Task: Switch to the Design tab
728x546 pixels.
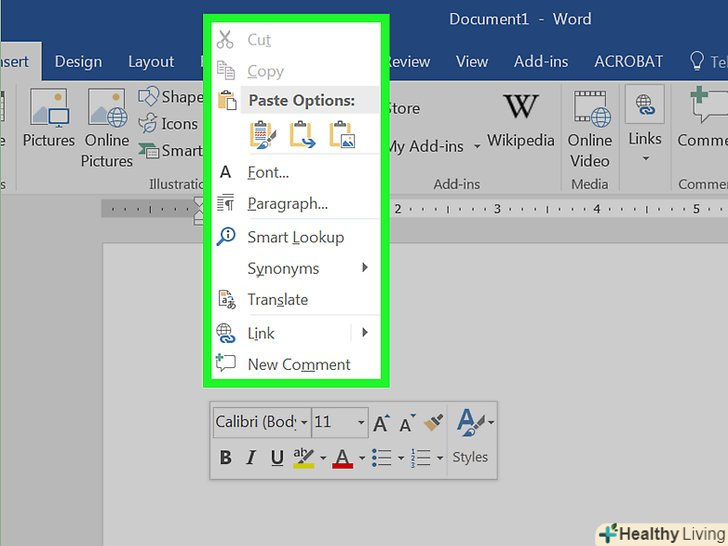Action: [78, 61]
